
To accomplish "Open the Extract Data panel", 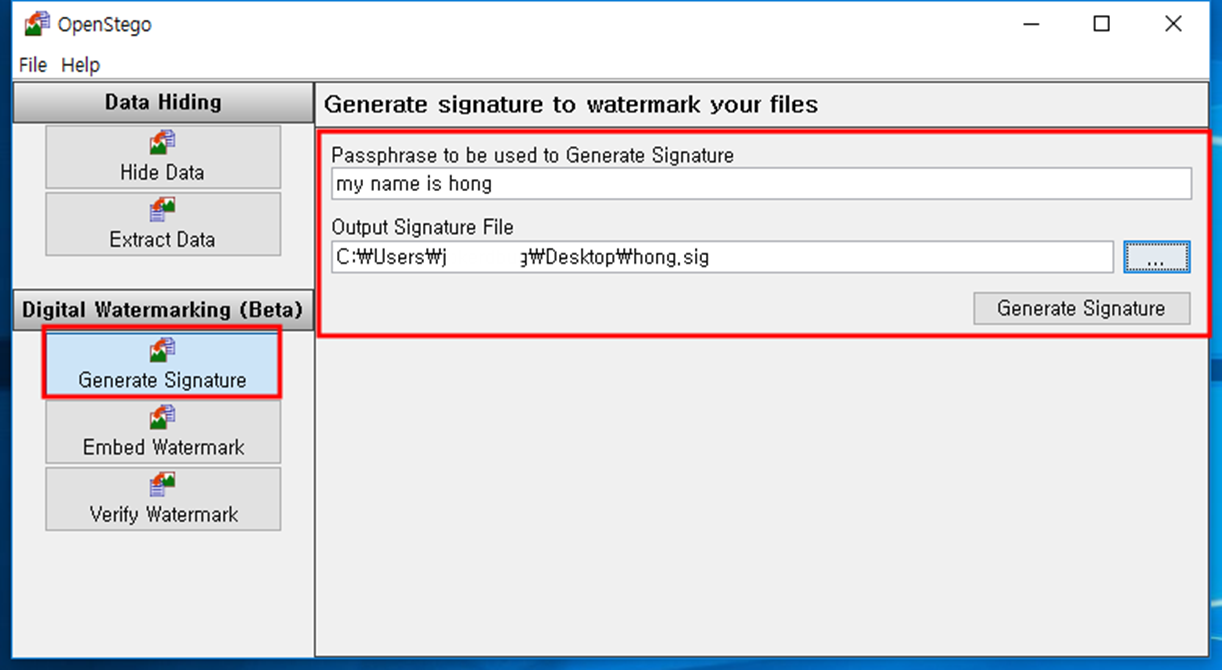I will (163, 224).
